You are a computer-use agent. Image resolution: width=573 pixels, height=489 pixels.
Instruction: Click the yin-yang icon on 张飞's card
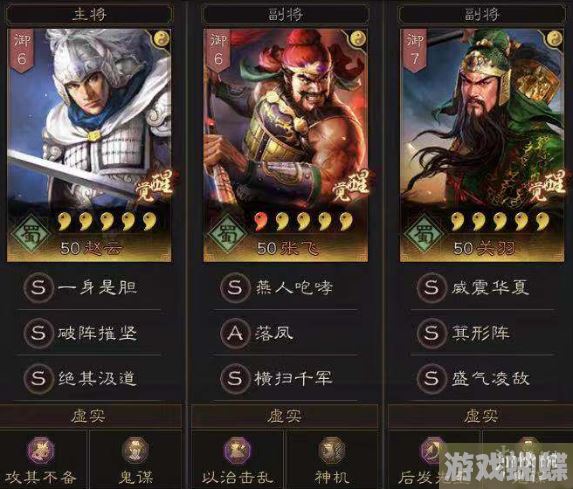point(358,38)
